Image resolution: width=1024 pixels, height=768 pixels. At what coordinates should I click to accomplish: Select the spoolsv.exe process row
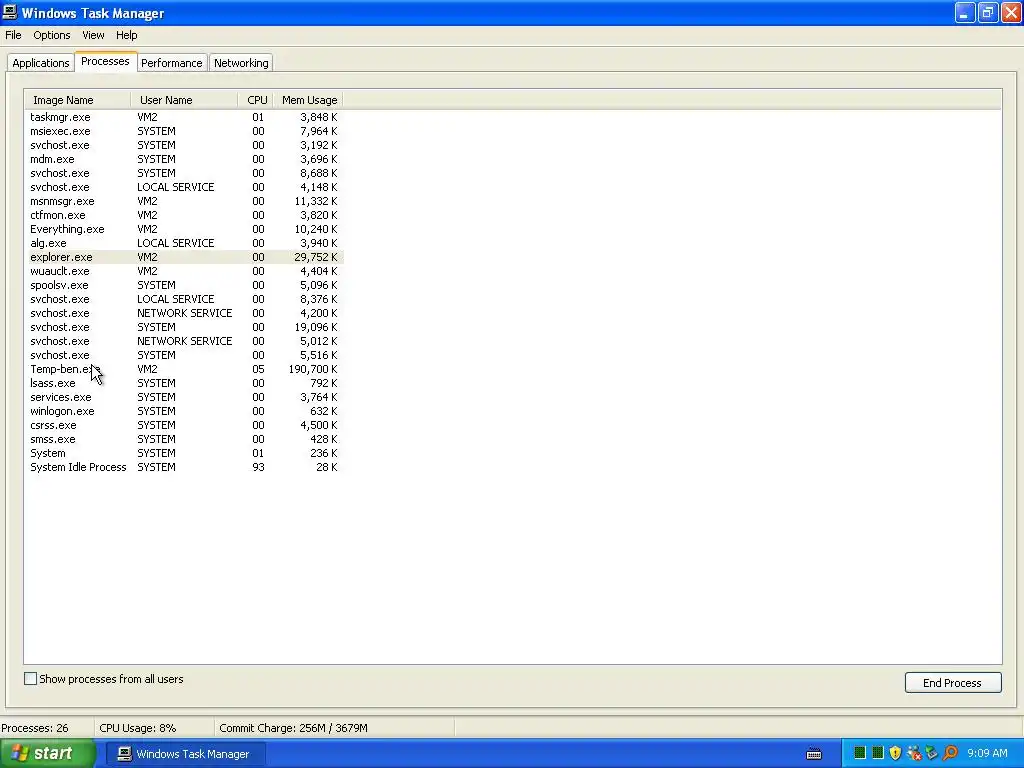click(184, 285)
